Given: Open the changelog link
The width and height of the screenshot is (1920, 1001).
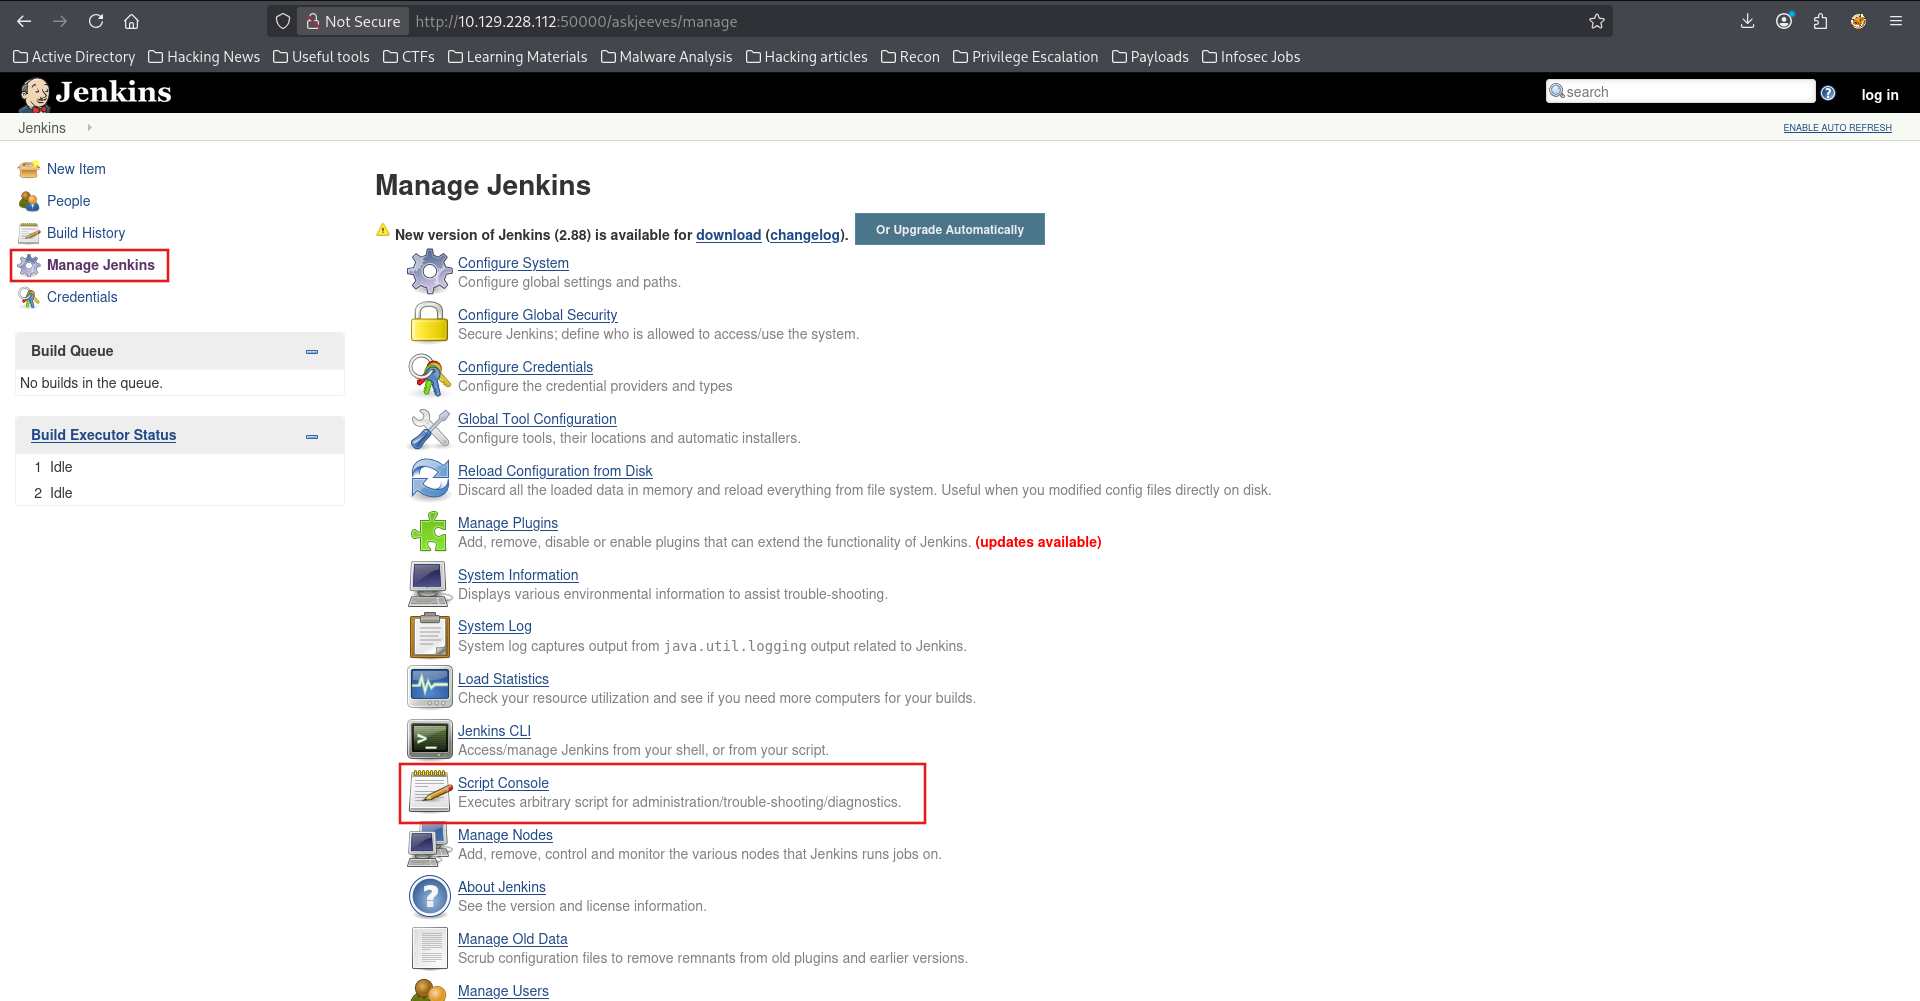Looking at the screenshot, I should (805, 235).
